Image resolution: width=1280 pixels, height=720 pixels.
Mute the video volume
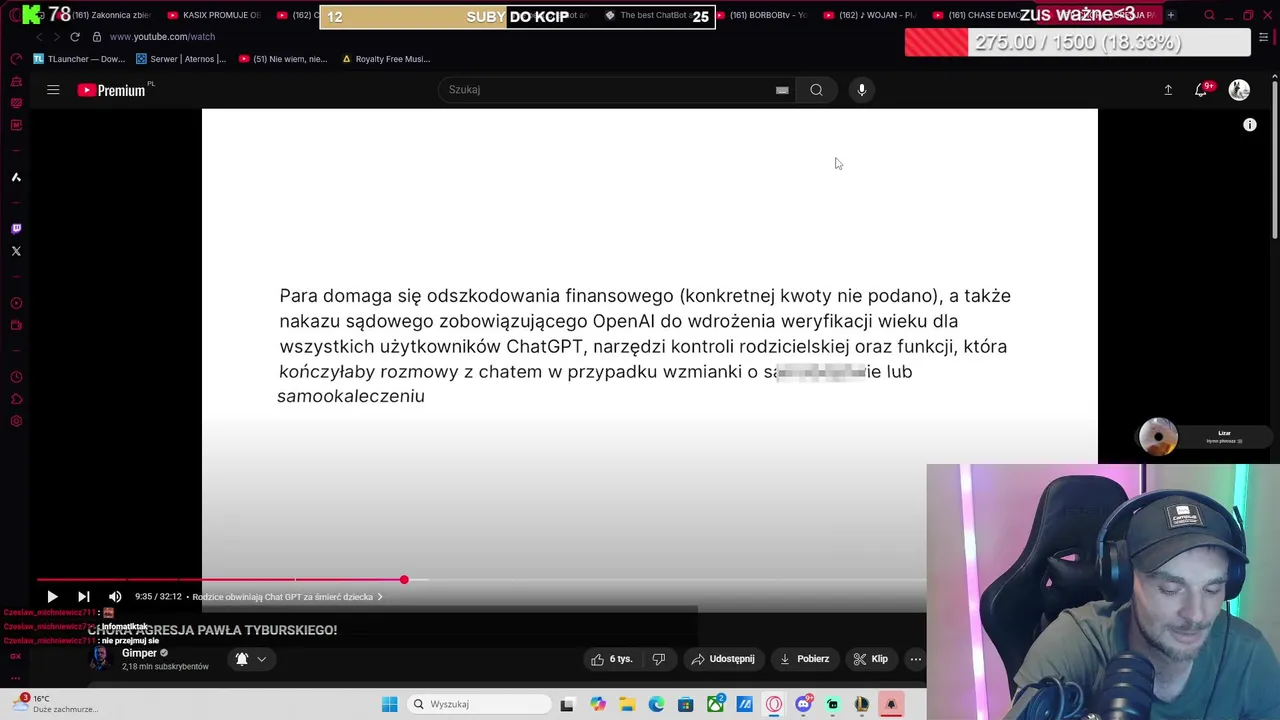point(115,597)
